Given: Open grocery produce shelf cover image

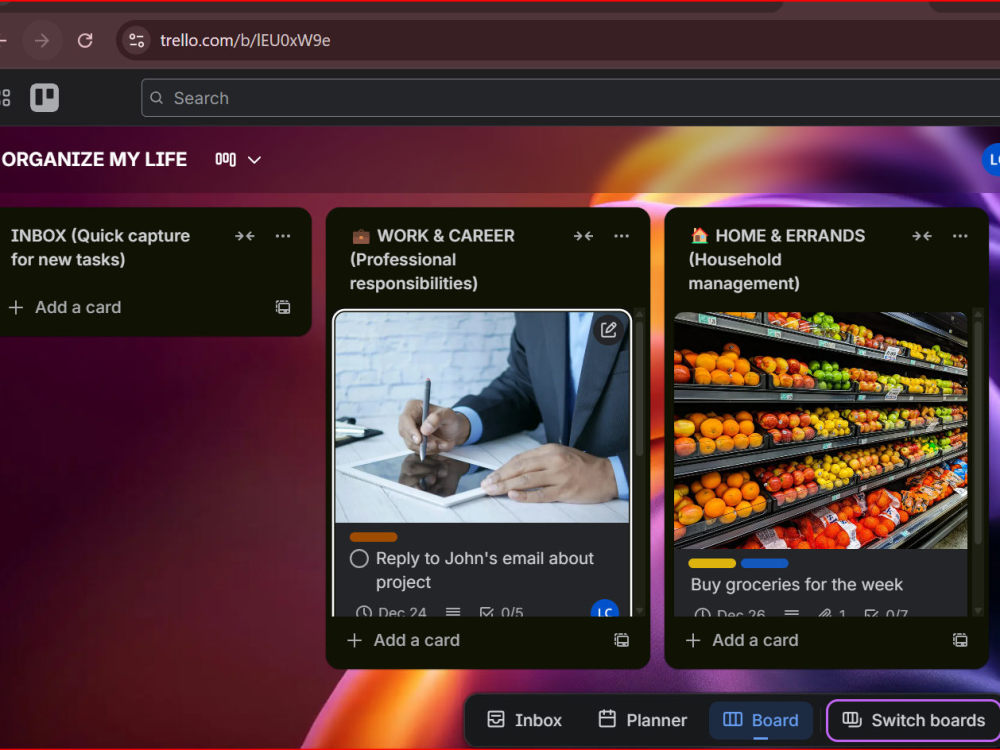Looking at the screenshot, I should 821,430.
